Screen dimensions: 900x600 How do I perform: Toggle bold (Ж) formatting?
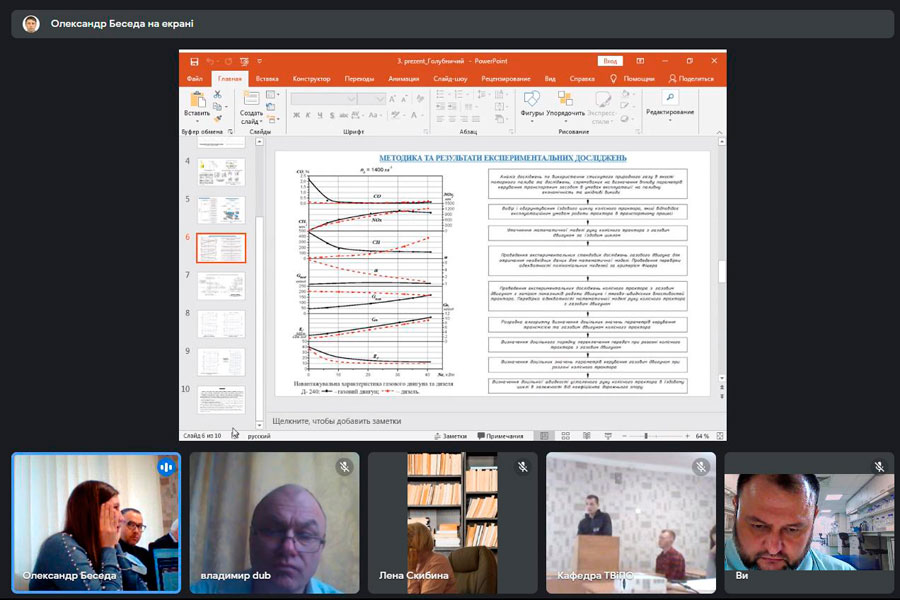pyautogui.click(x=296, y=115)
